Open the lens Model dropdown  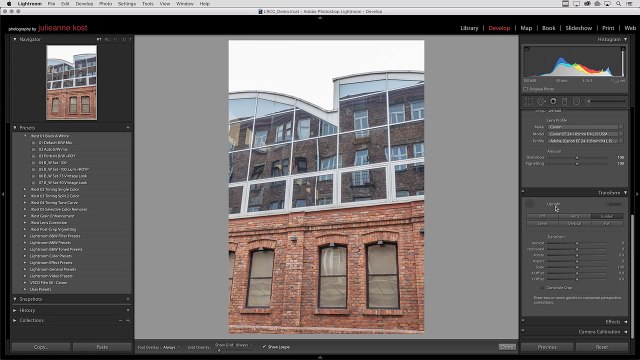click(585, 134)
